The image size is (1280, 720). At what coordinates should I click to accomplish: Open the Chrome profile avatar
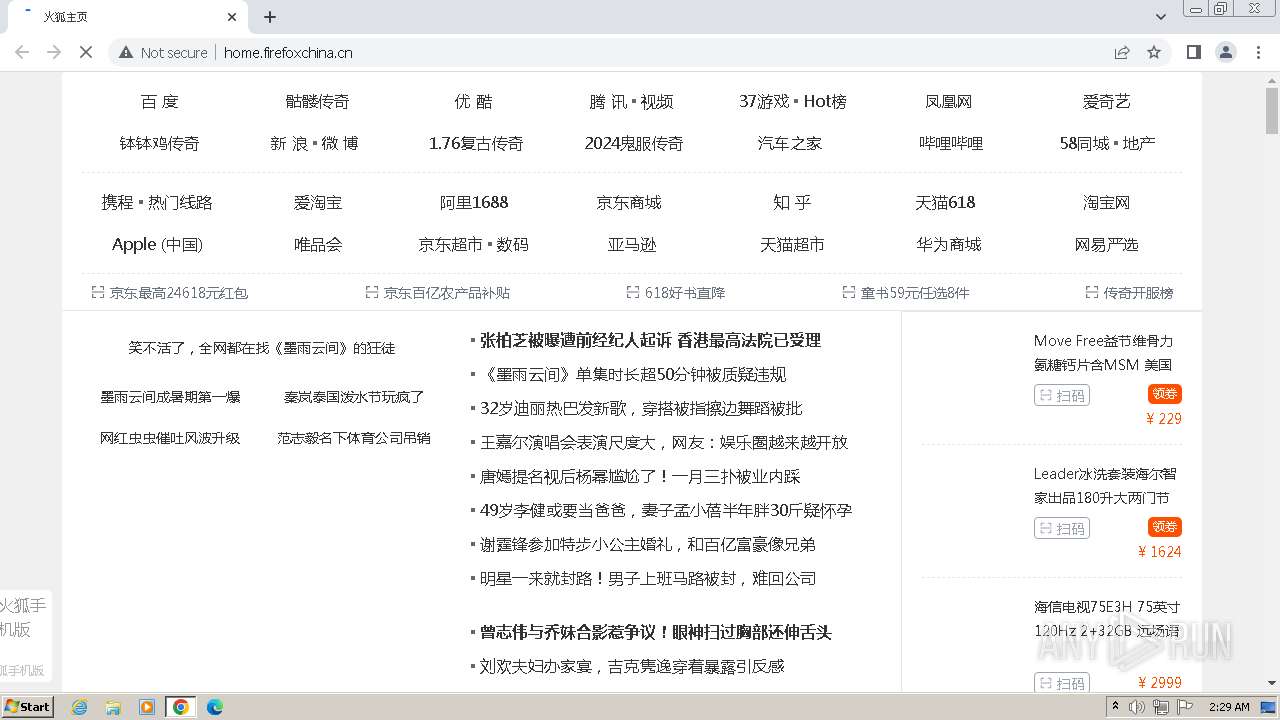coord(1226,52)
